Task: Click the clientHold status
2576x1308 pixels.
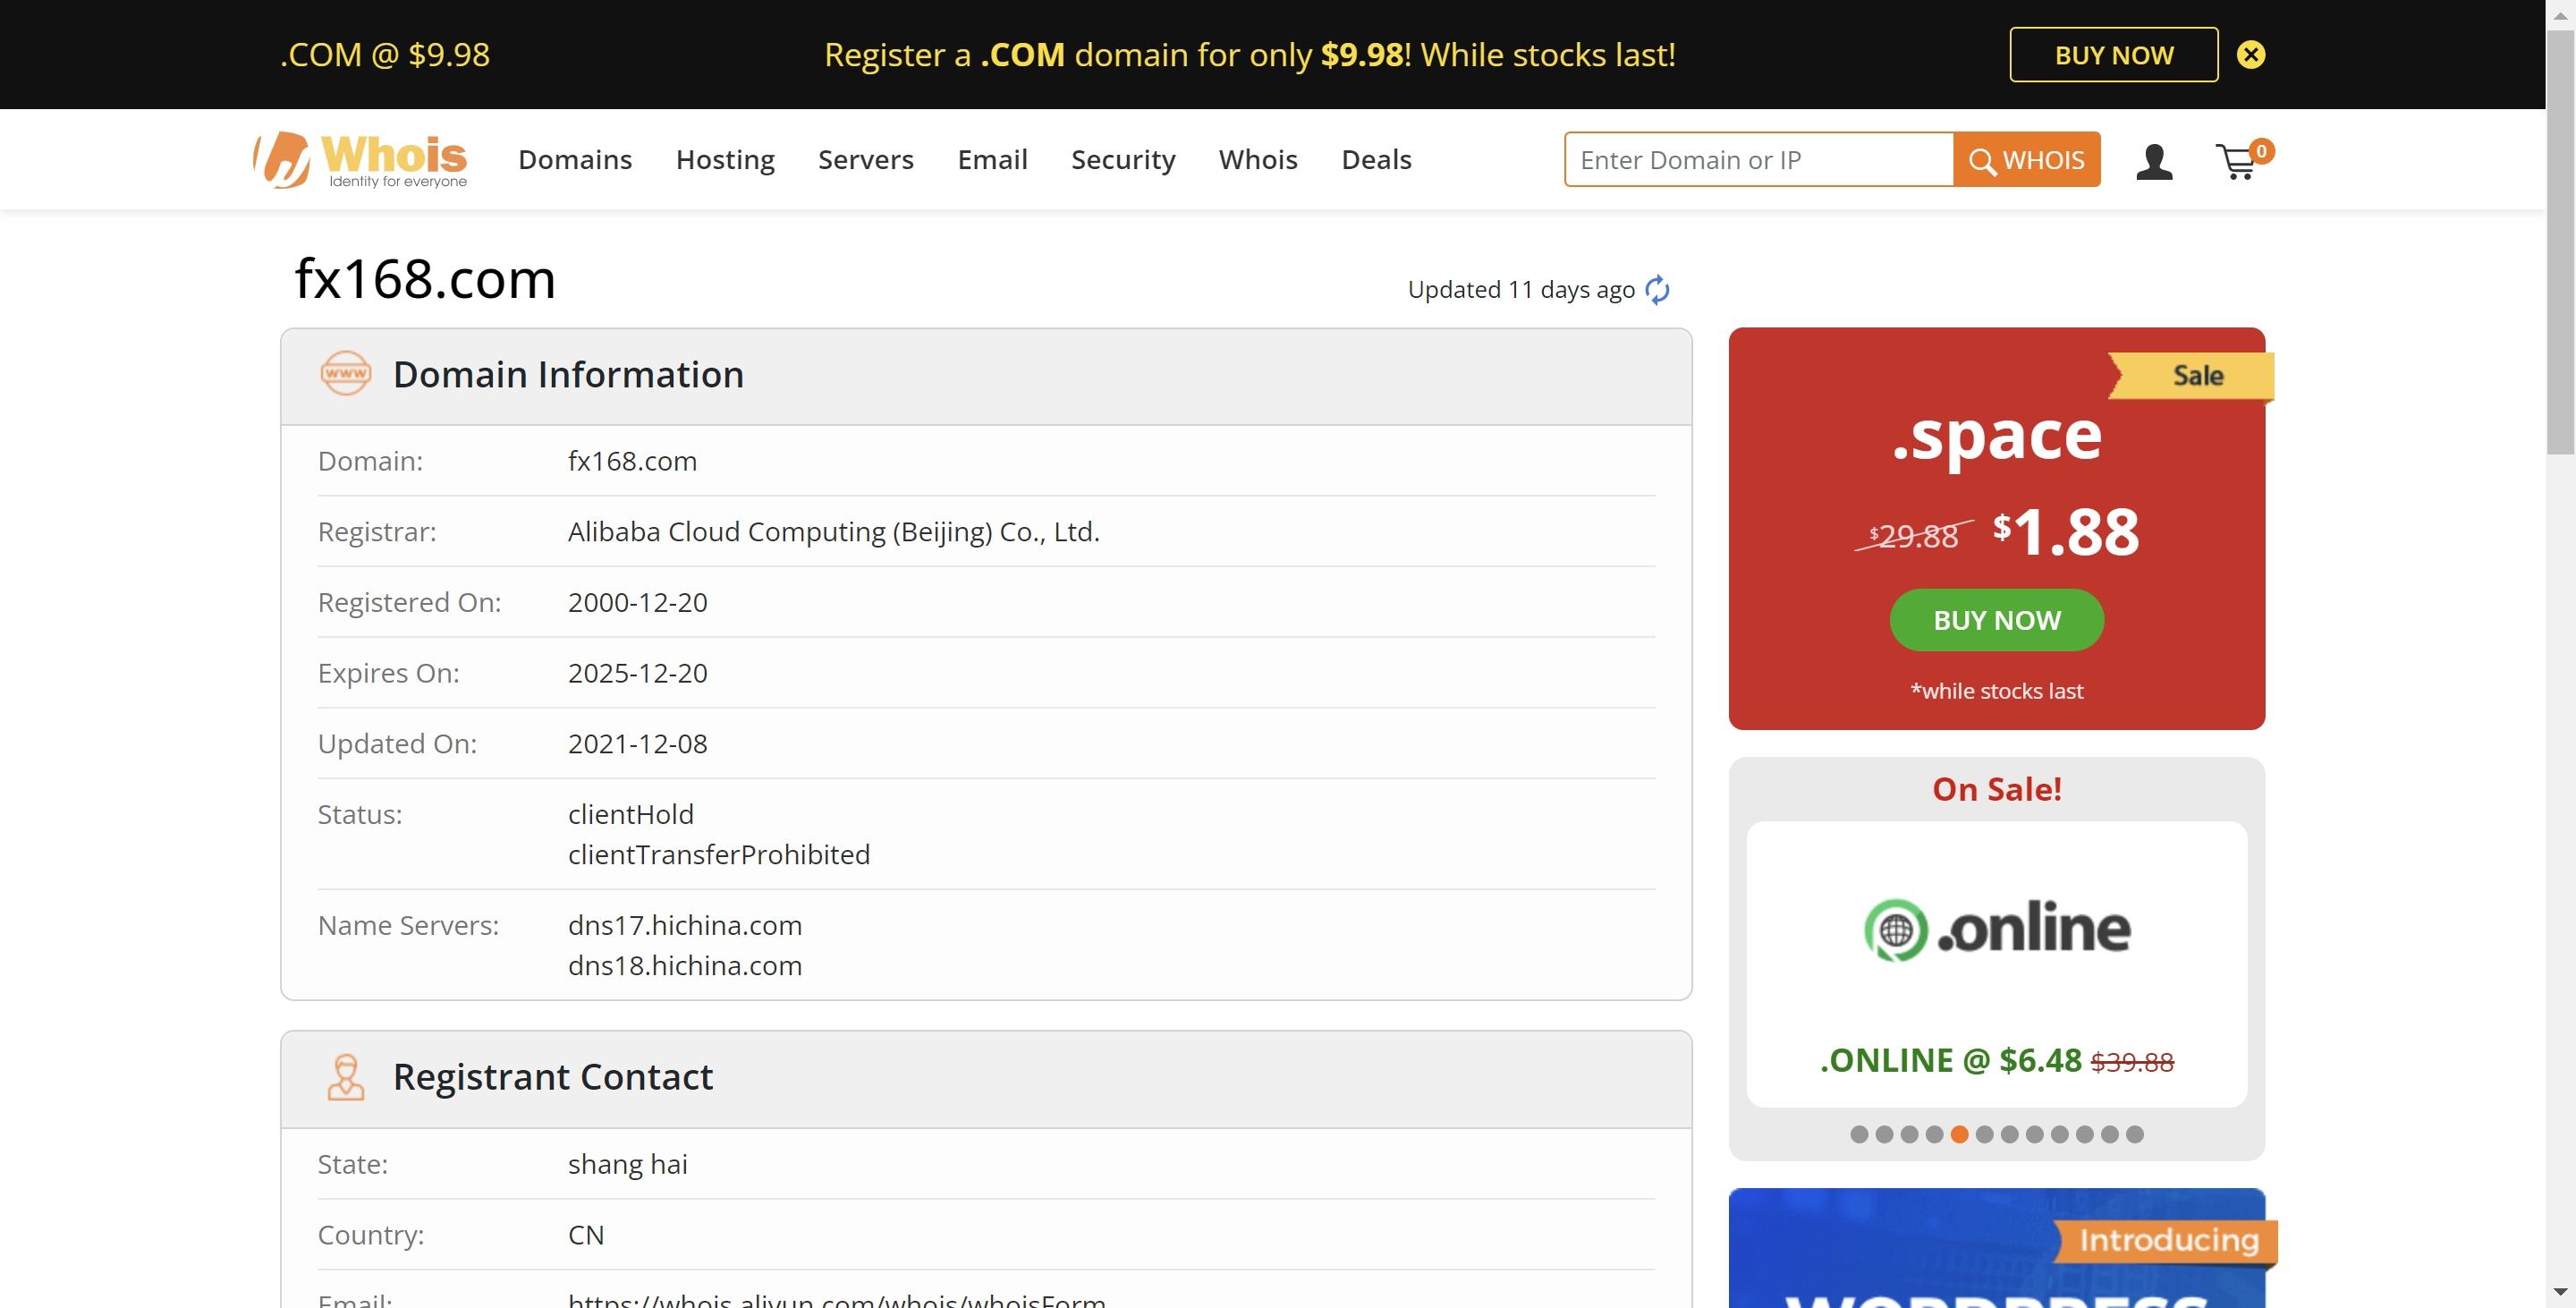Action: pyautogui.click(x=631, y=814)
